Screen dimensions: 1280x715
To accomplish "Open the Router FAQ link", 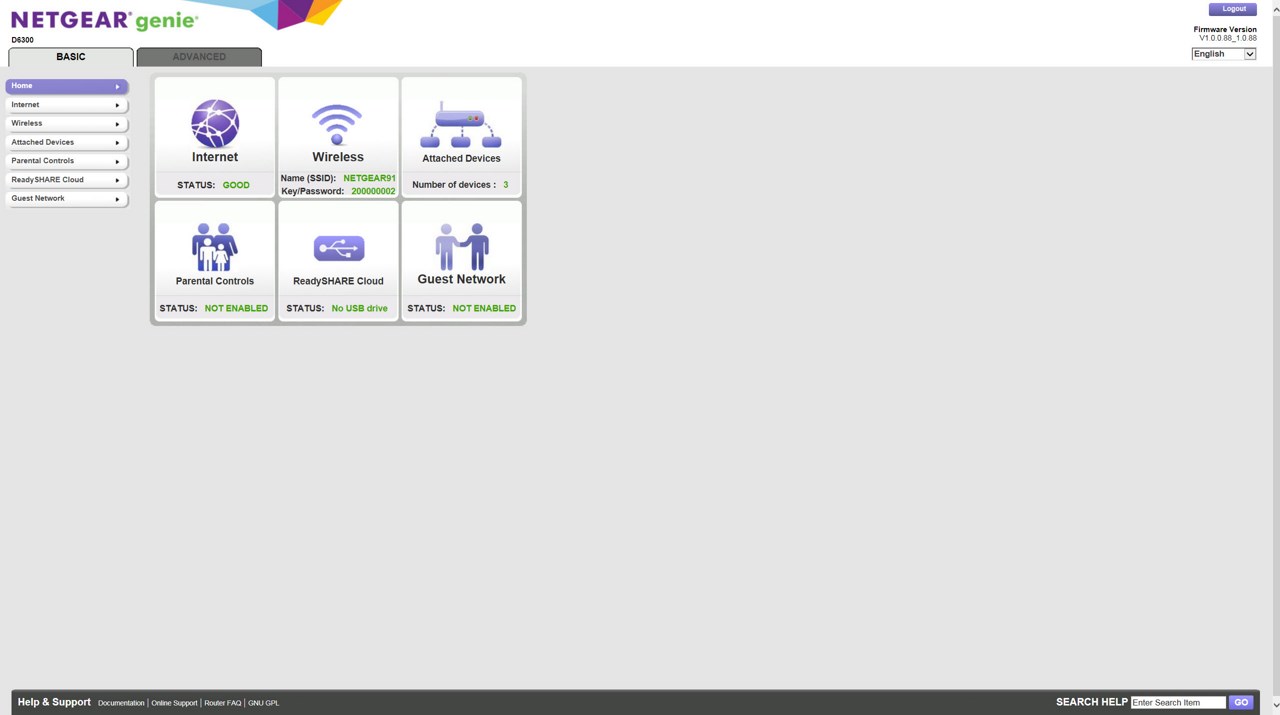I will [223, 703].
